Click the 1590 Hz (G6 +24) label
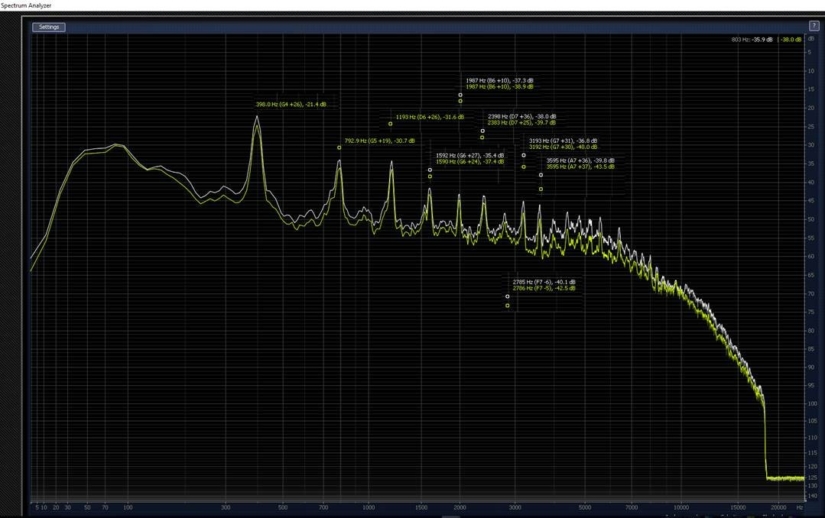 [470, 161]
